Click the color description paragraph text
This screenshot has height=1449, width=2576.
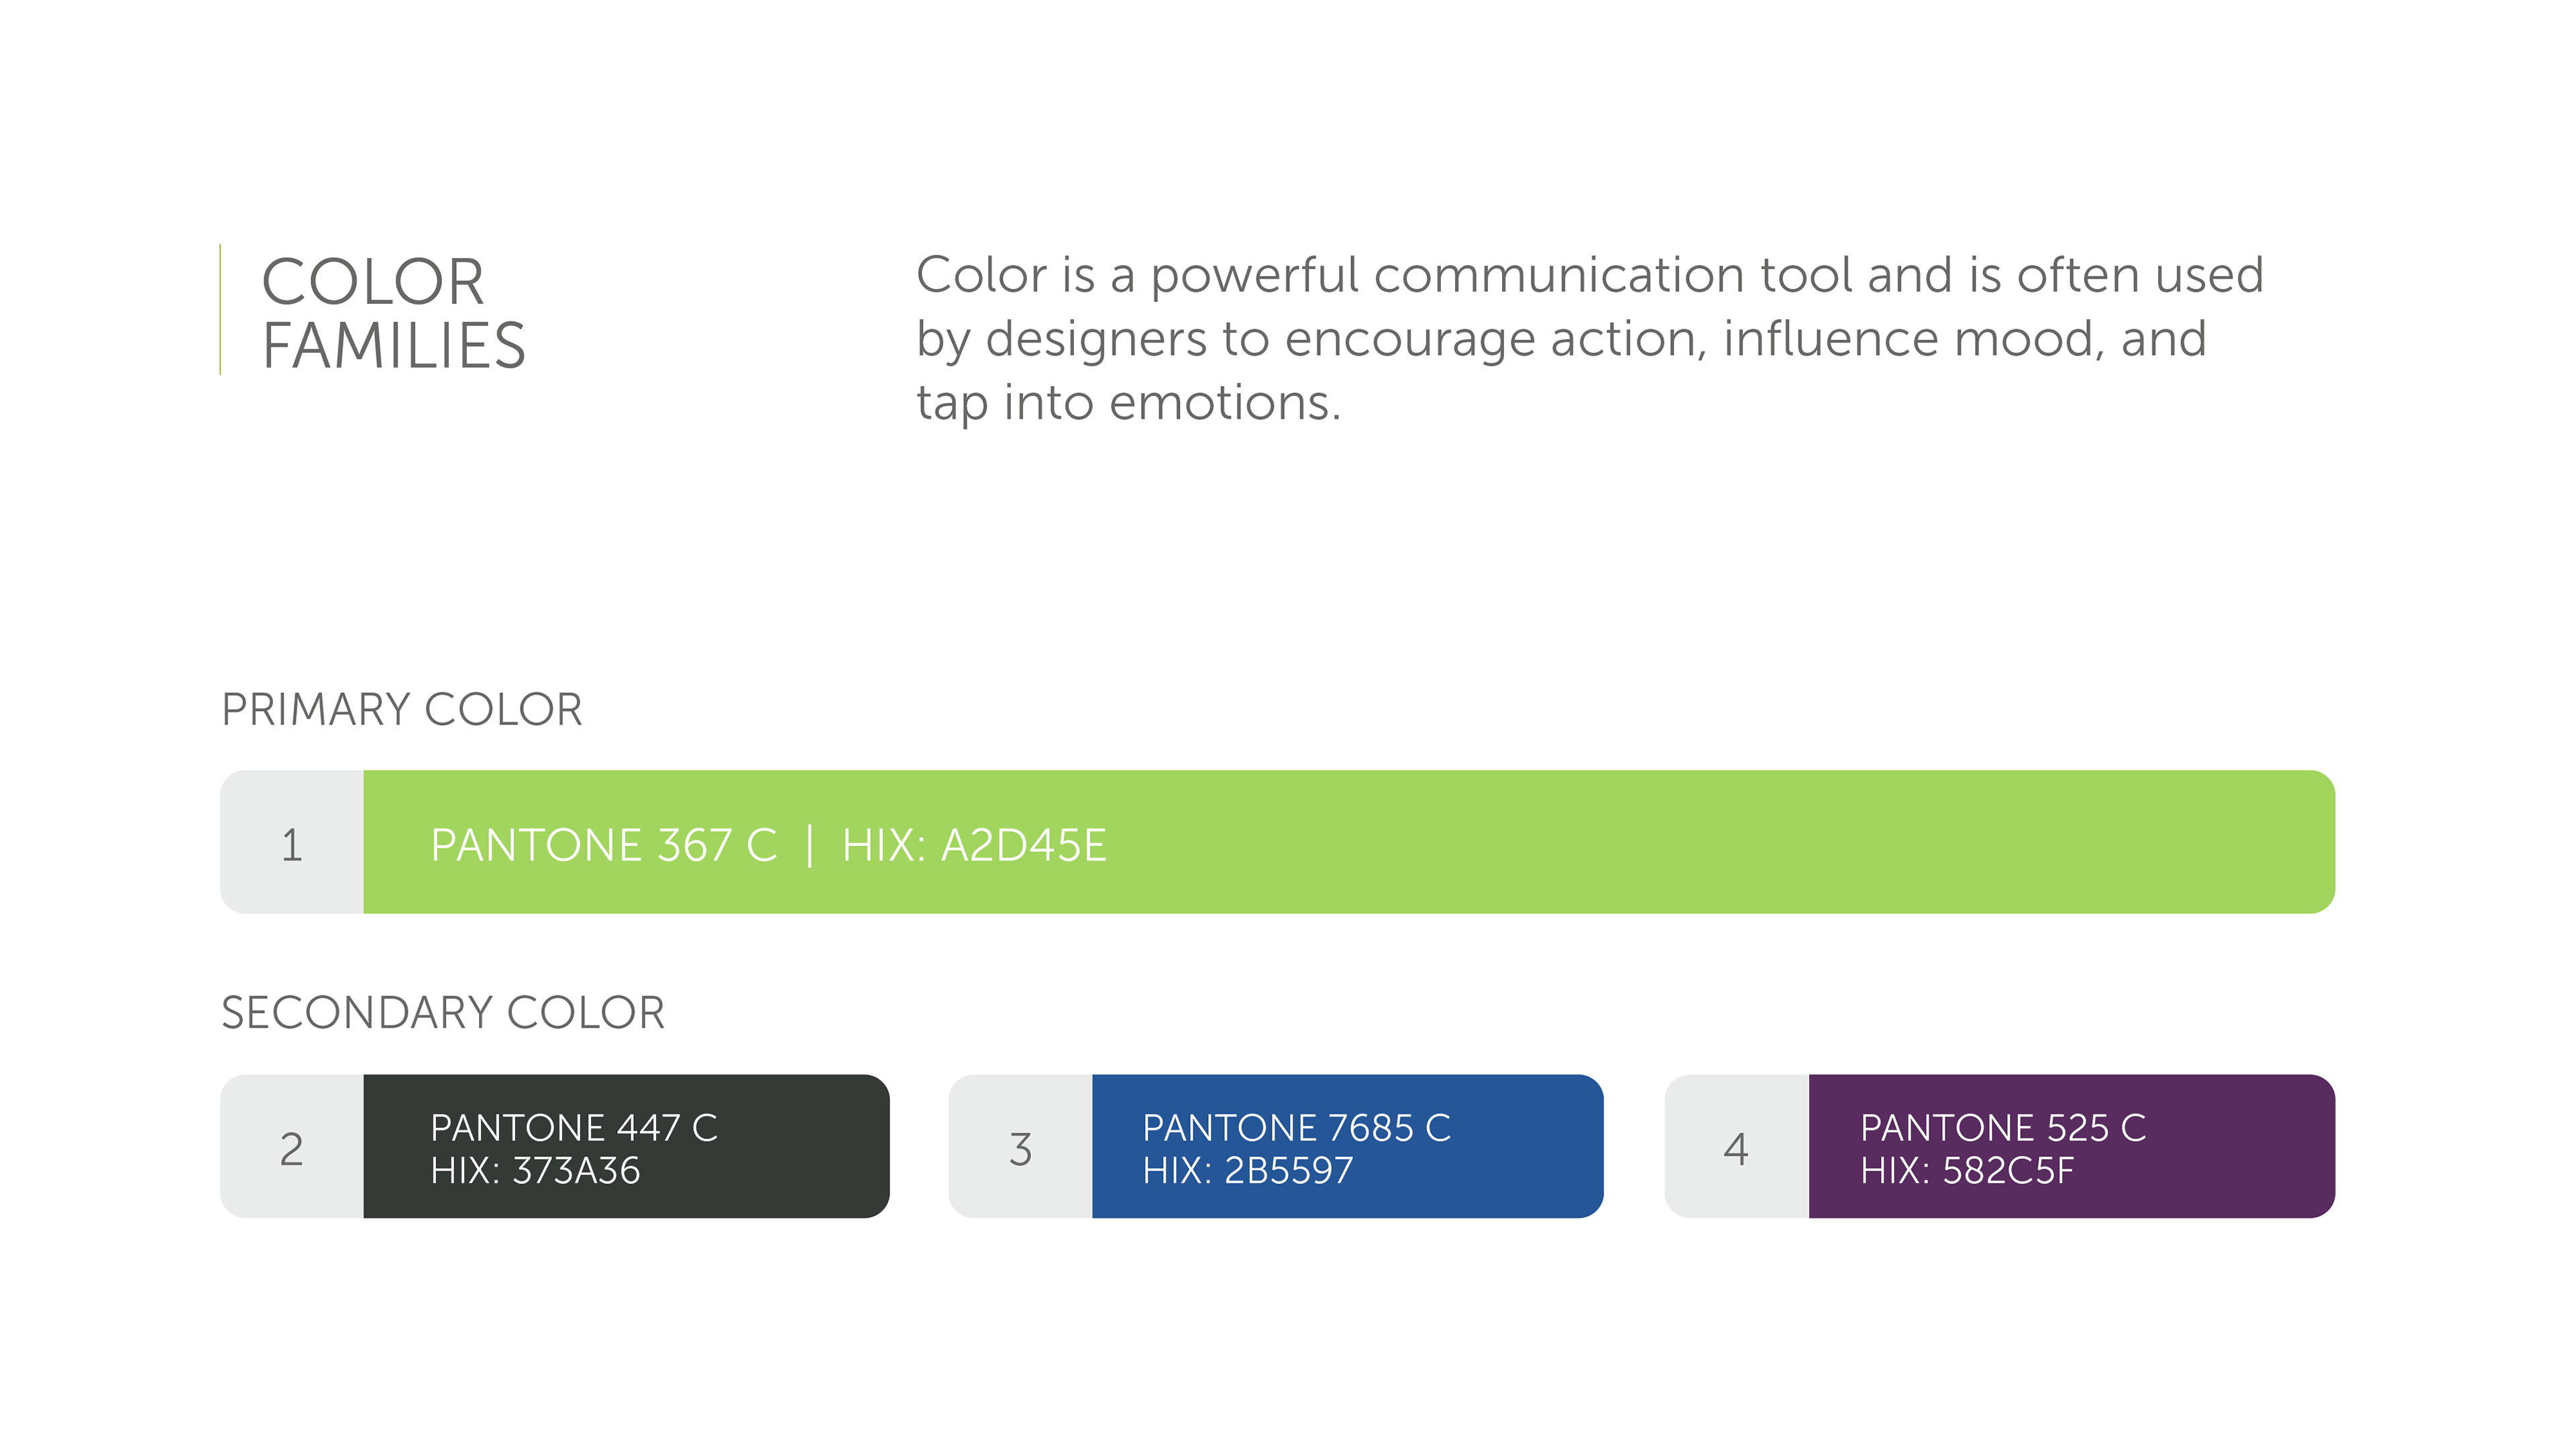coord(1588,338)
